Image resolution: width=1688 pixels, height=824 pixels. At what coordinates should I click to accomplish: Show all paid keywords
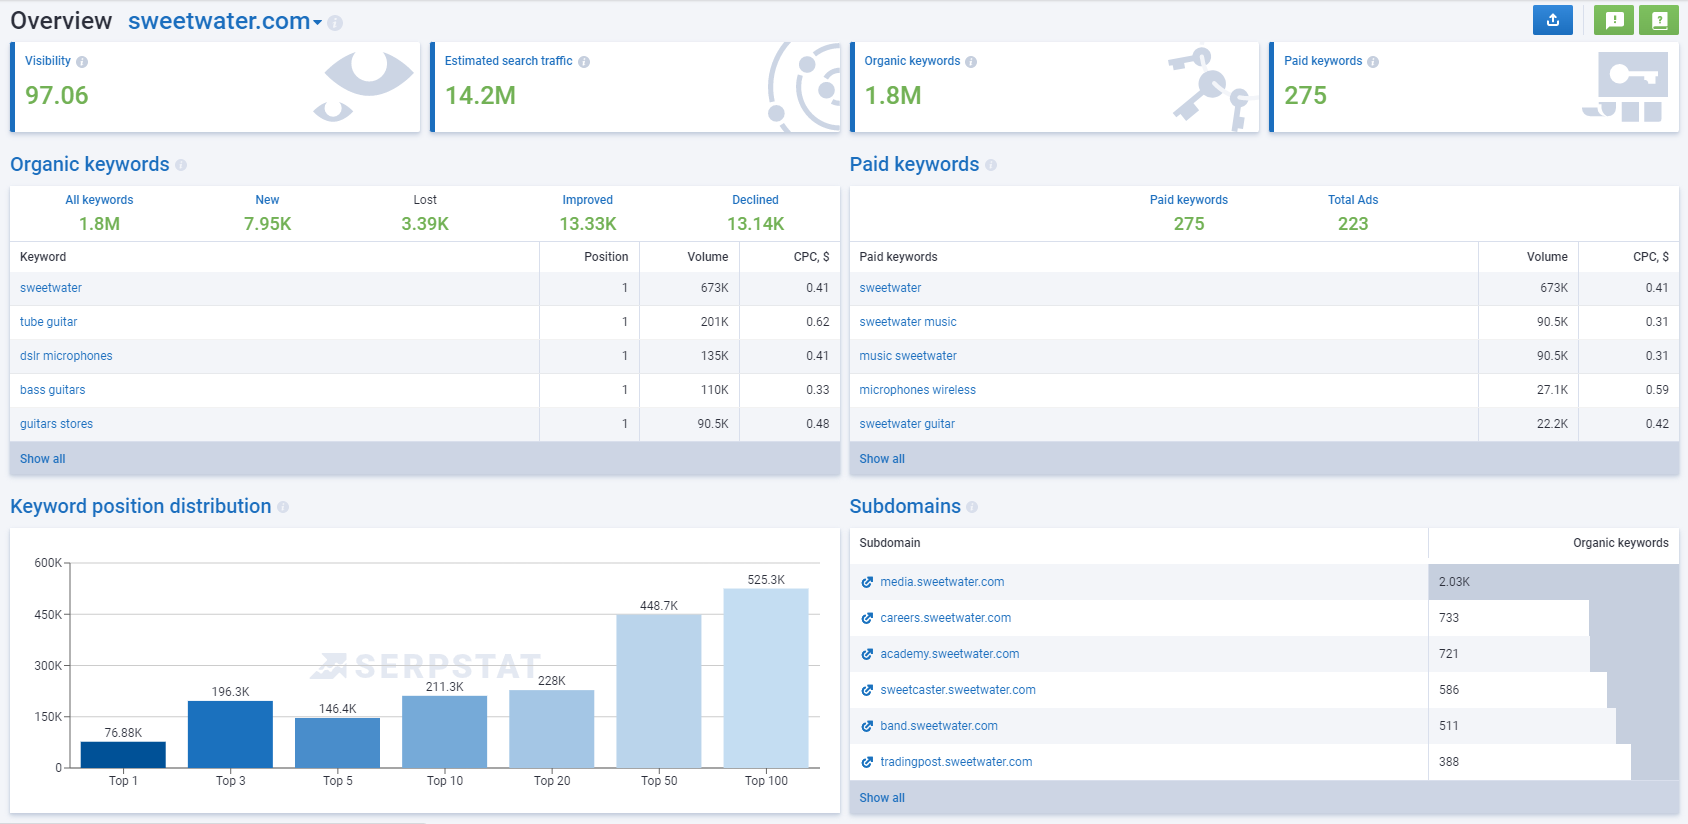click(882, 459)
